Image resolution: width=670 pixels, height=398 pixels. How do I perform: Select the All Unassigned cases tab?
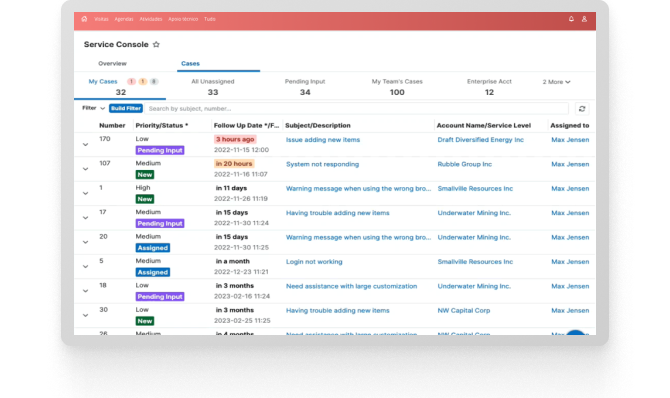213,87
